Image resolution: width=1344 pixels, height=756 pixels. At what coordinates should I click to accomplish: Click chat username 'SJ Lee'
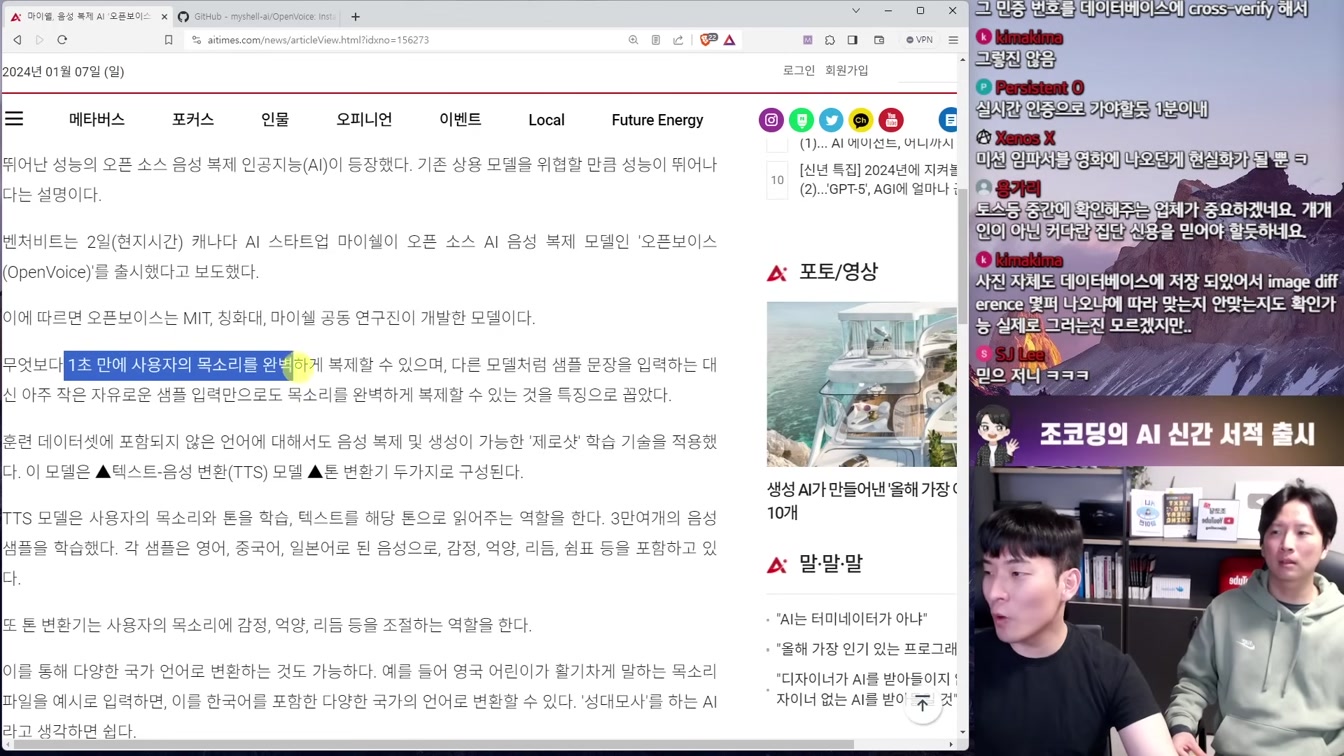click(1020, 354)
